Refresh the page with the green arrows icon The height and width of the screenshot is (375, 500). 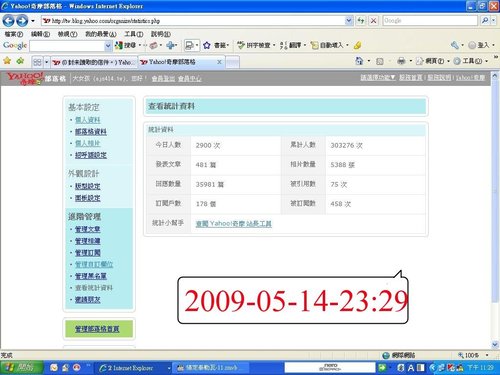point(361,21)
